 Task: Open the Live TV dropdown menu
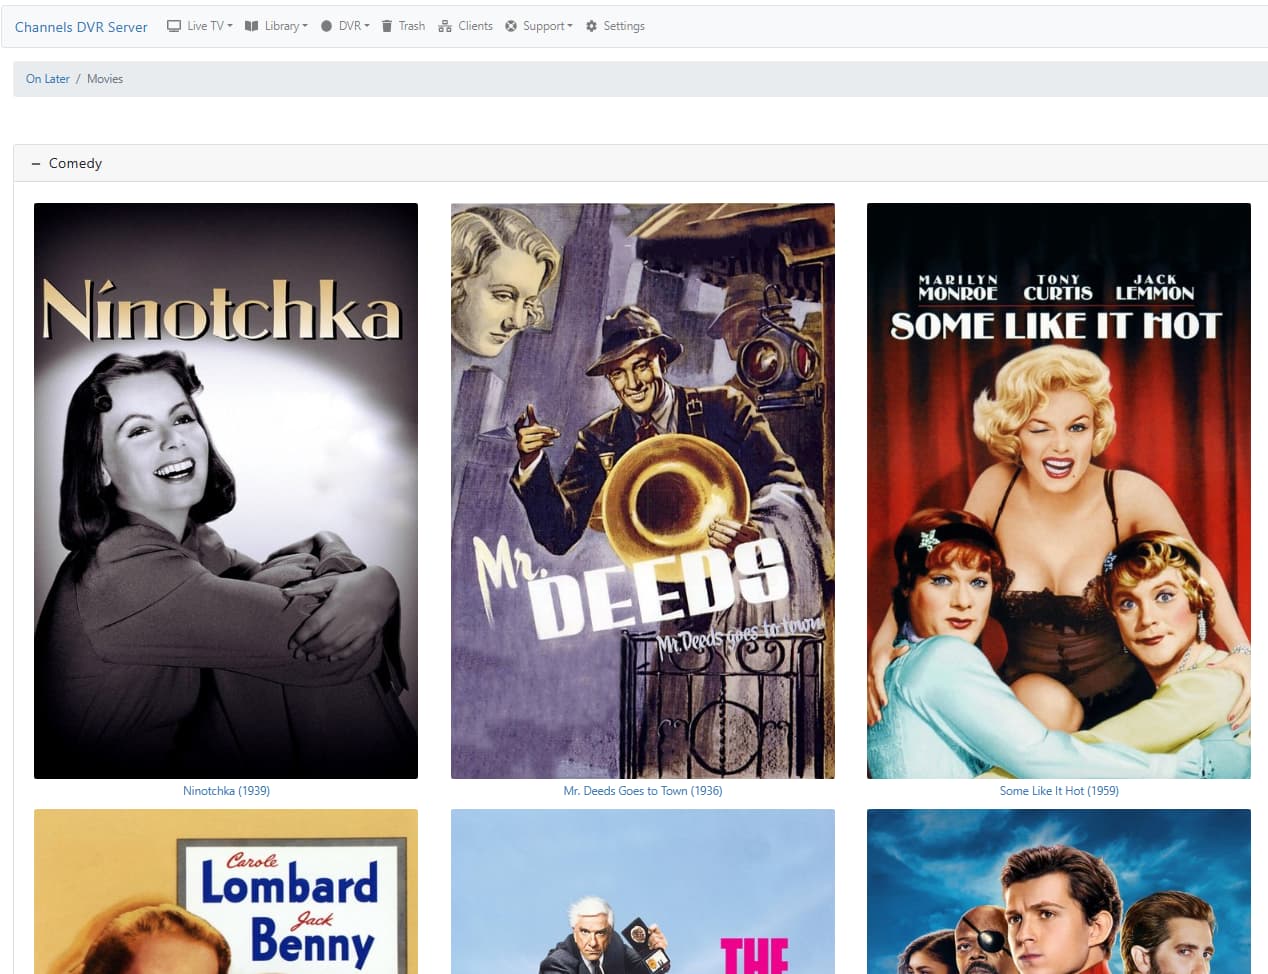point(209,26)
